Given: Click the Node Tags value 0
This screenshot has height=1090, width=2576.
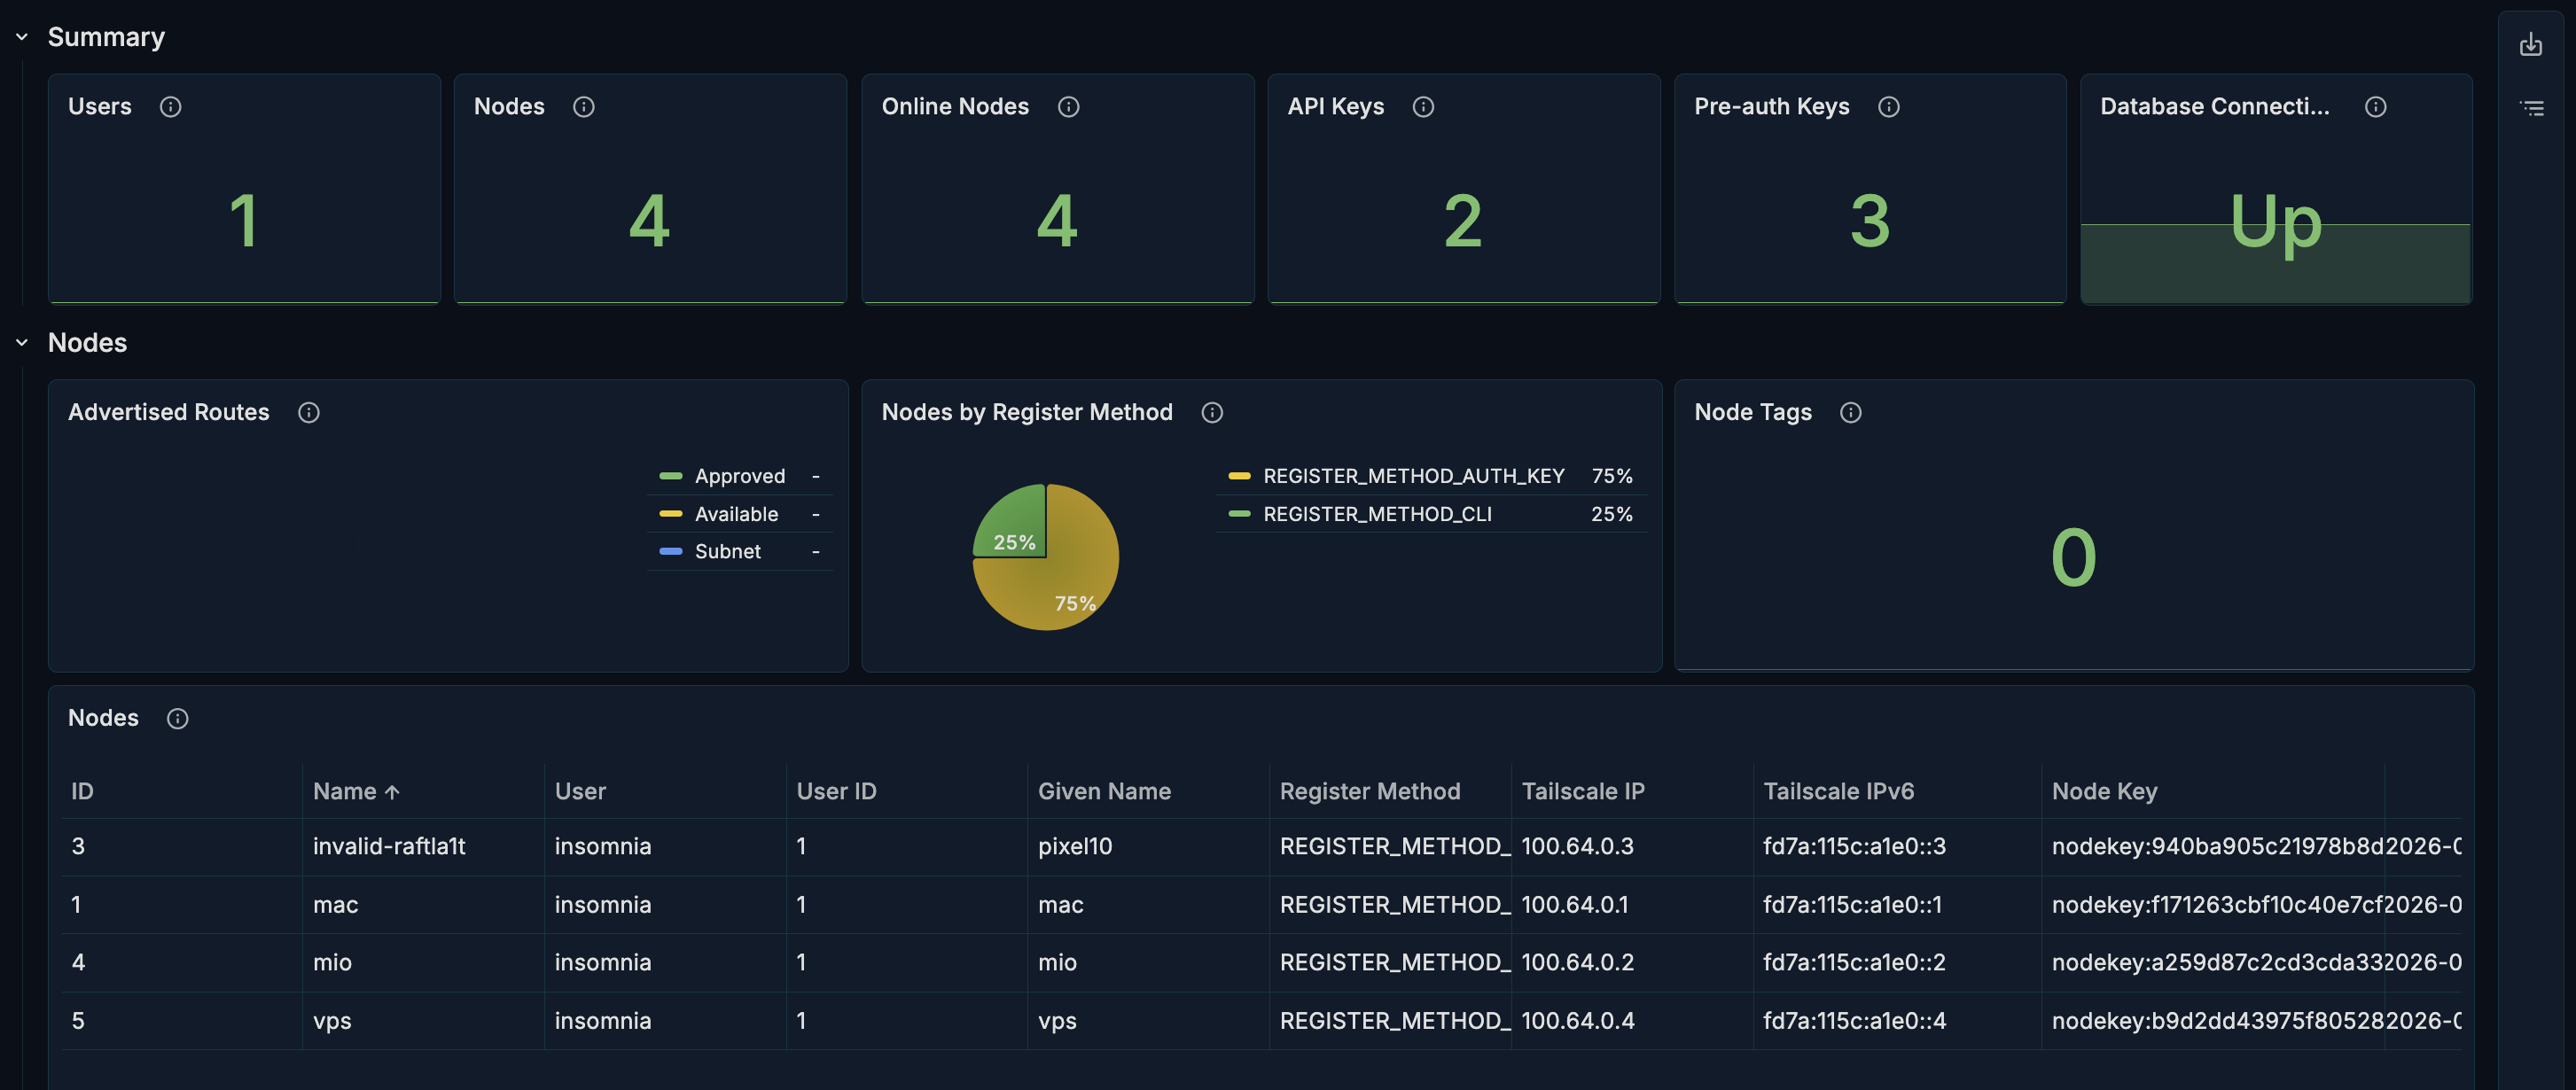Looking at the screenshot, I should coord(2074,557).
